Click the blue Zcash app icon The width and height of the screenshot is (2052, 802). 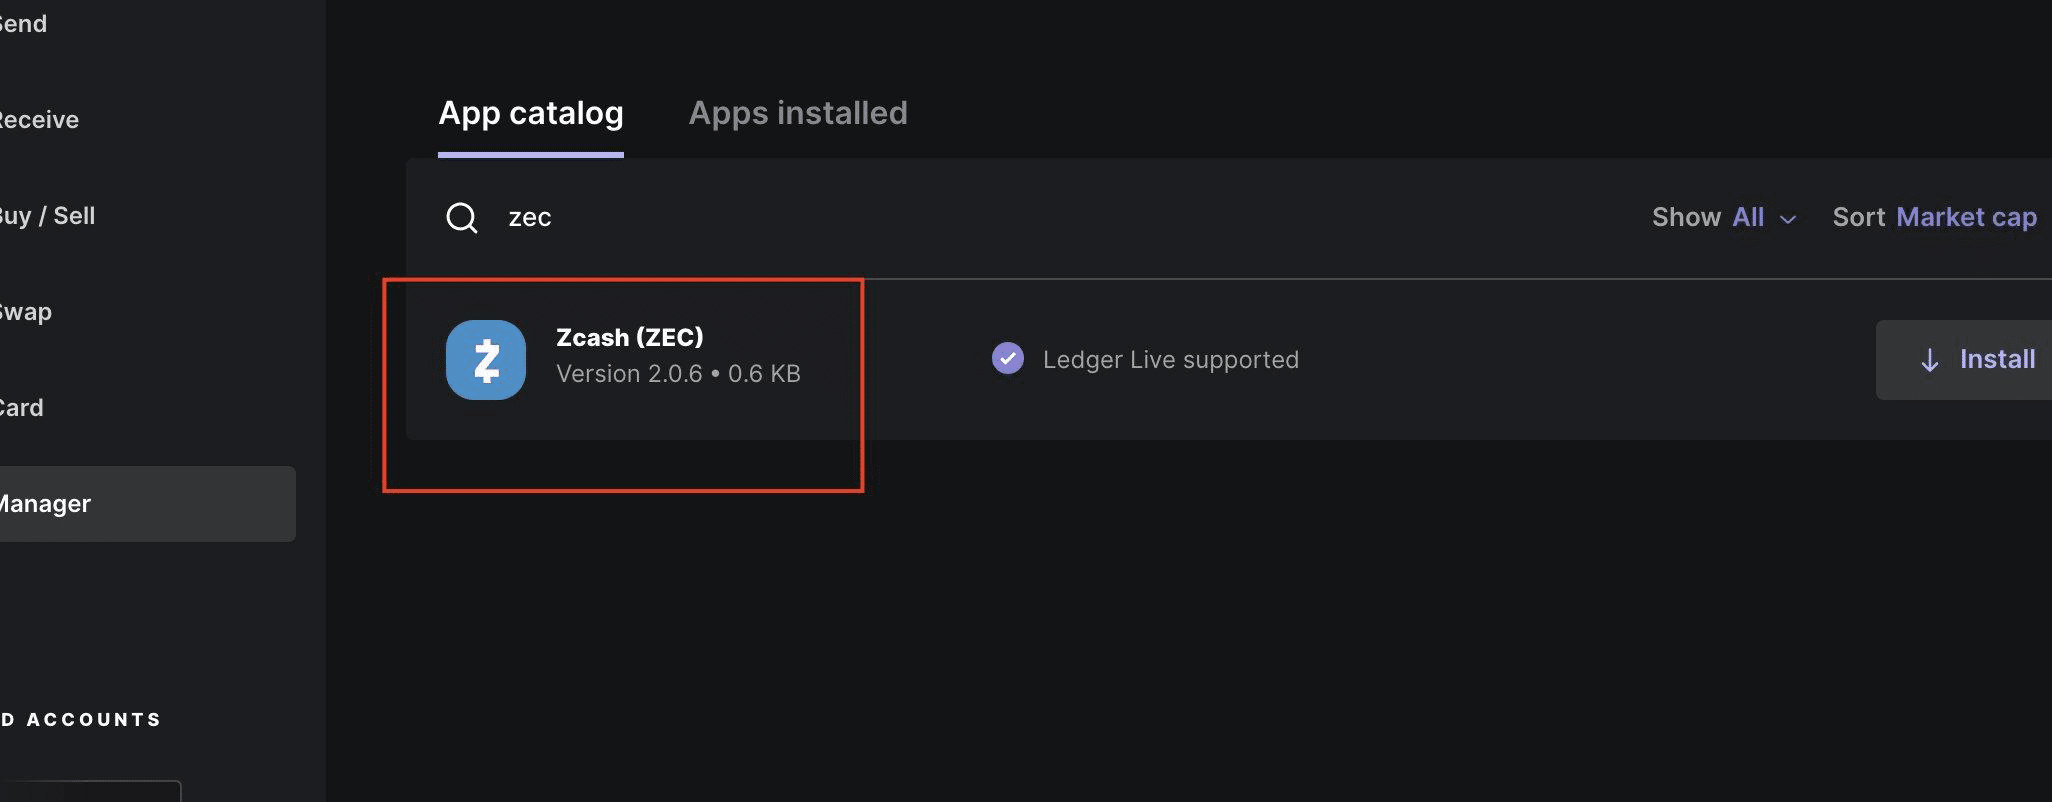tap(486, 360)
